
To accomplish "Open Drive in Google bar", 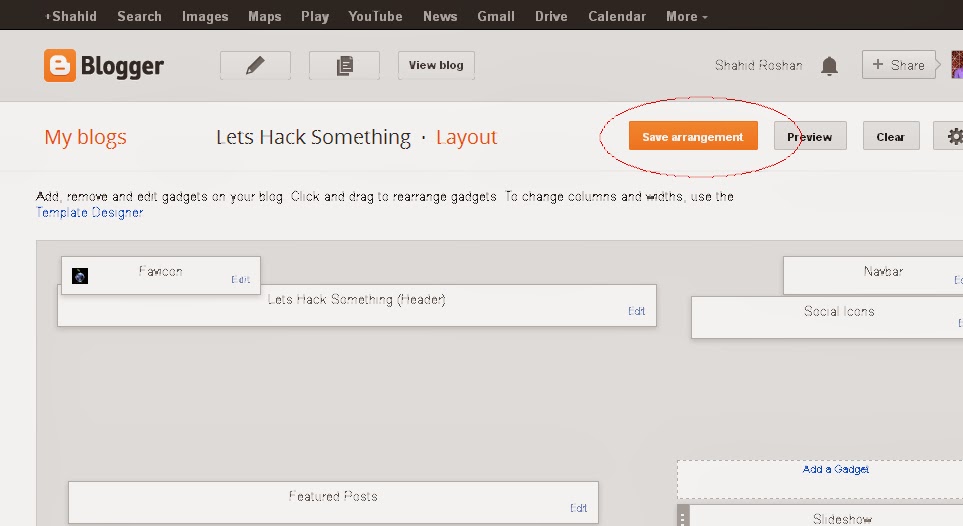I will 551,17.
